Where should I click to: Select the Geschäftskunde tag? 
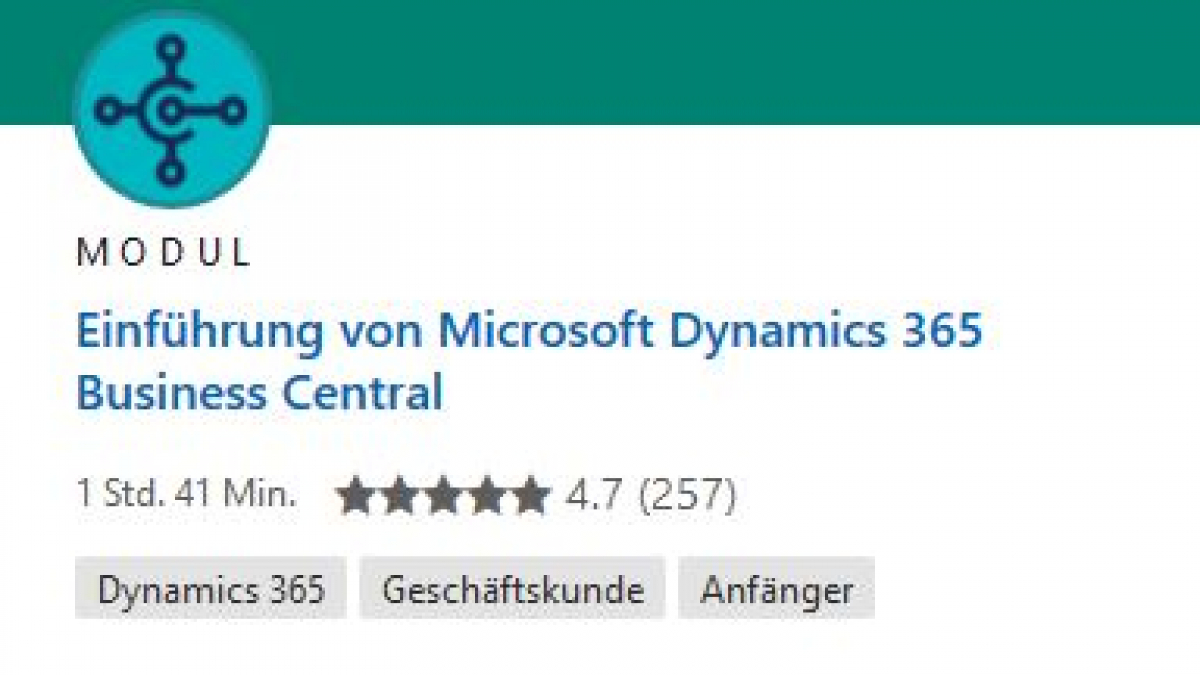click(513, 589)
